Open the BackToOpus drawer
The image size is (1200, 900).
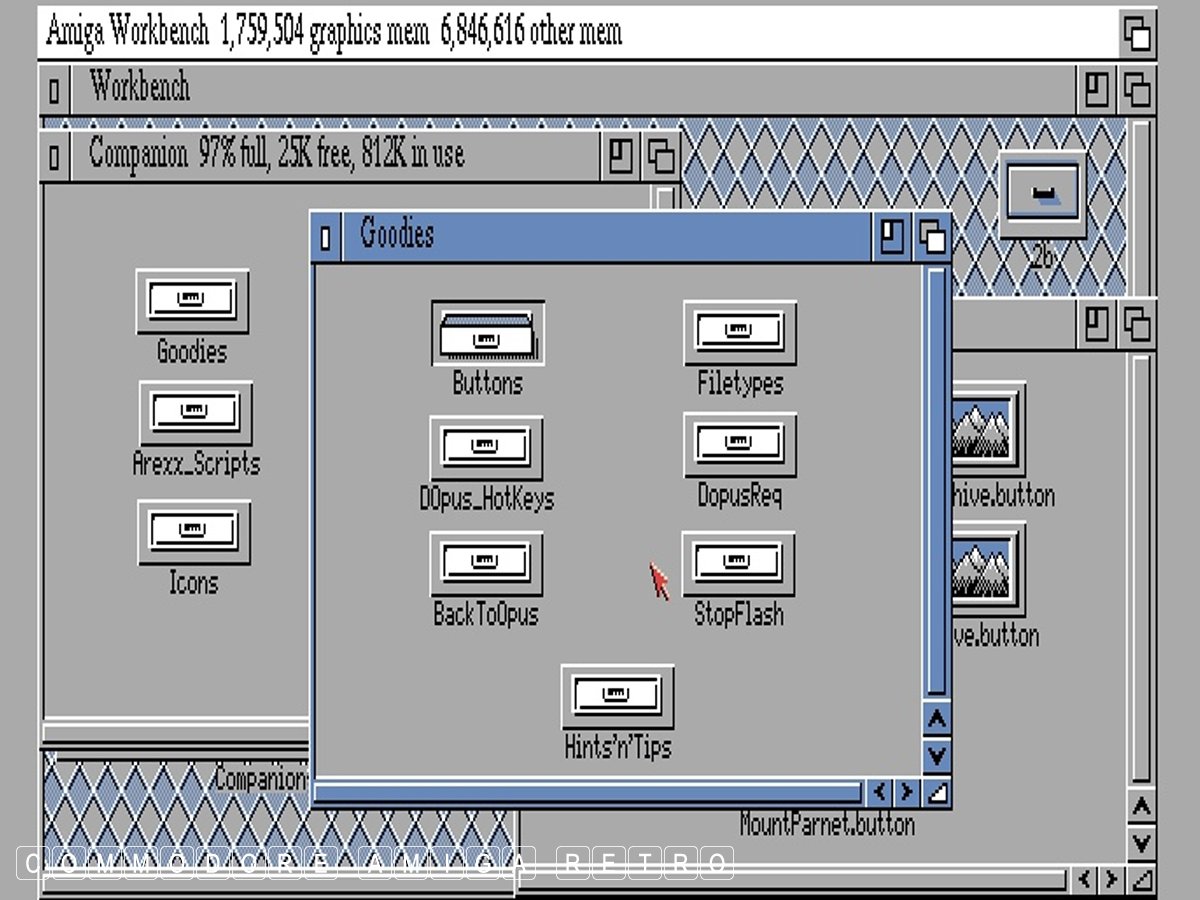487,563
